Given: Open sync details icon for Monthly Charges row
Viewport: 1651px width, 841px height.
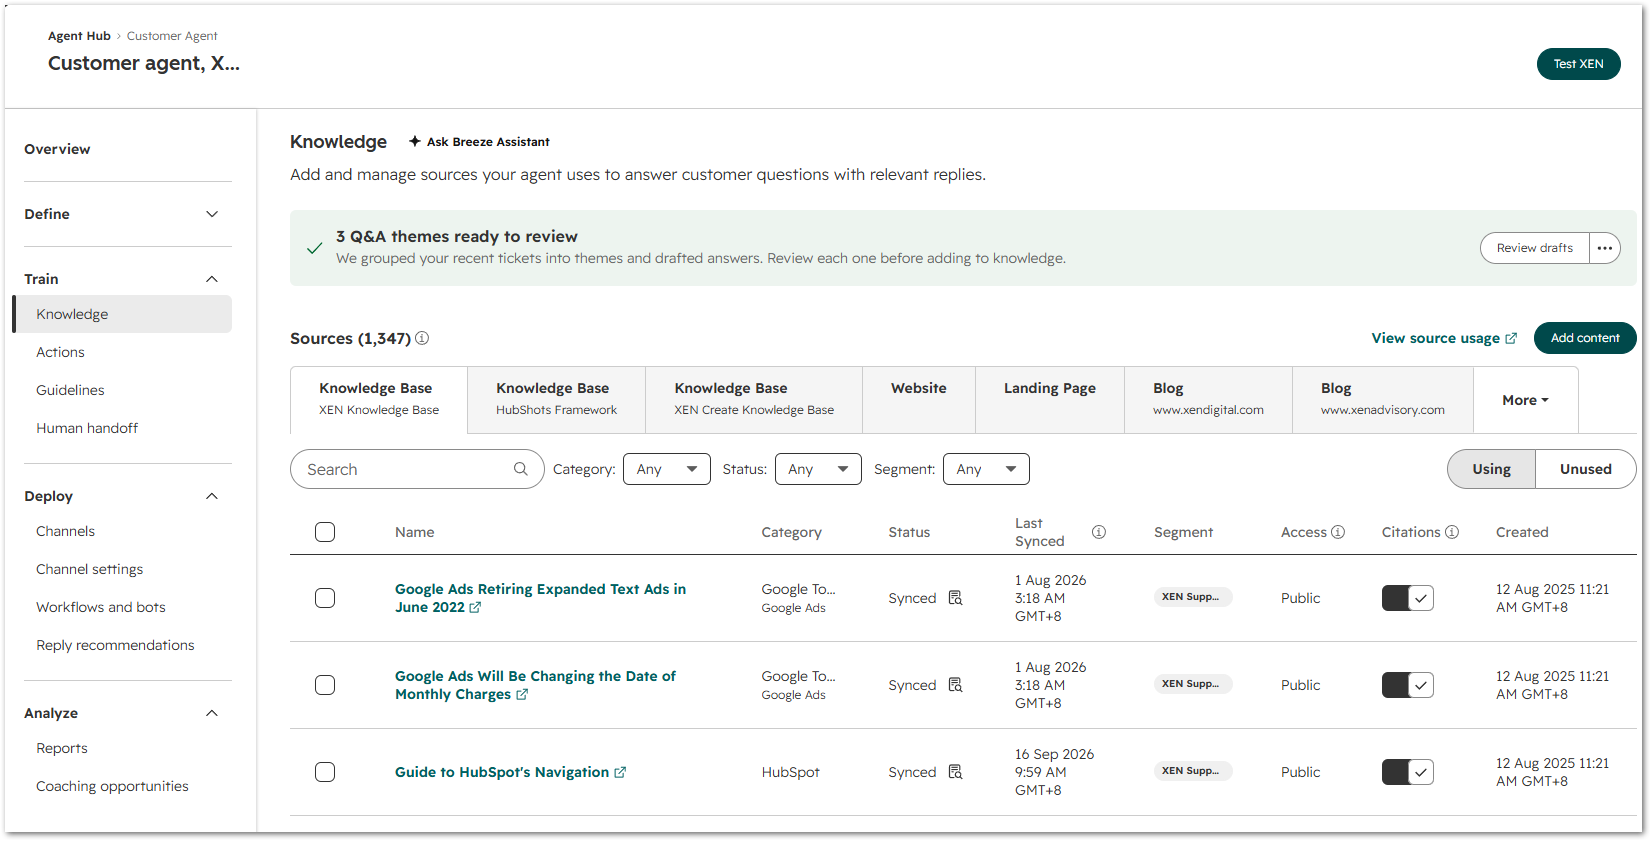Looking at the screenshot, I should tap(955, 685).
